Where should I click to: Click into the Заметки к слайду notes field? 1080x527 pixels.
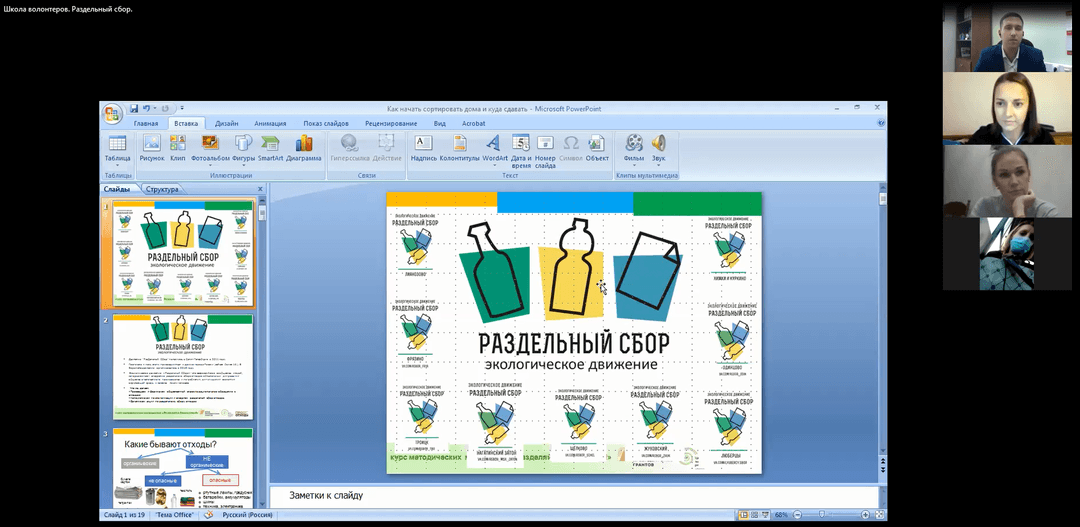coord(574,496)
